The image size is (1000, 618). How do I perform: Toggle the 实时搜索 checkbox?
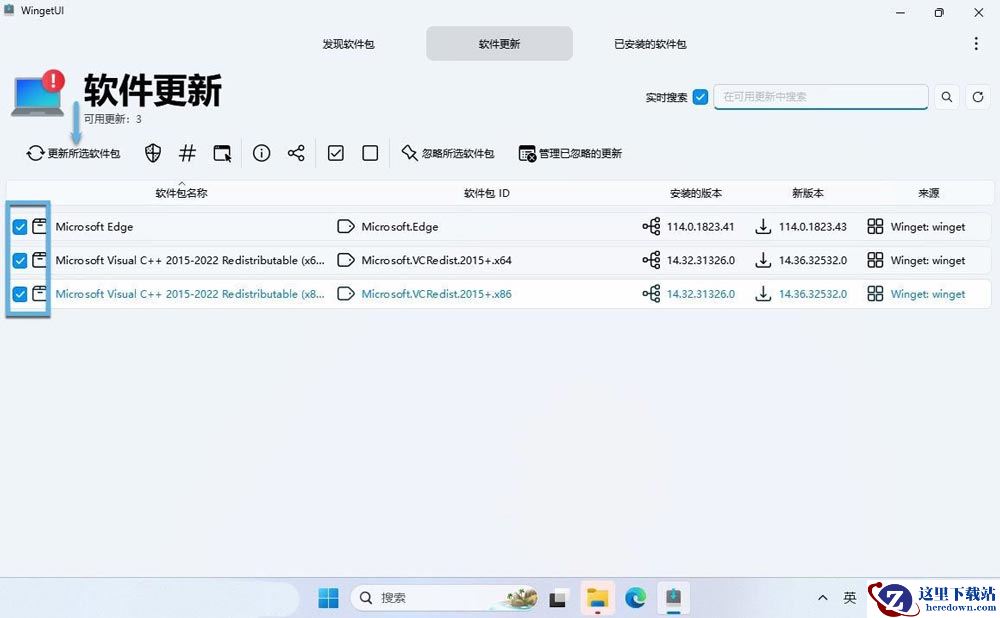pyautogui.click(x=700, y=97)
